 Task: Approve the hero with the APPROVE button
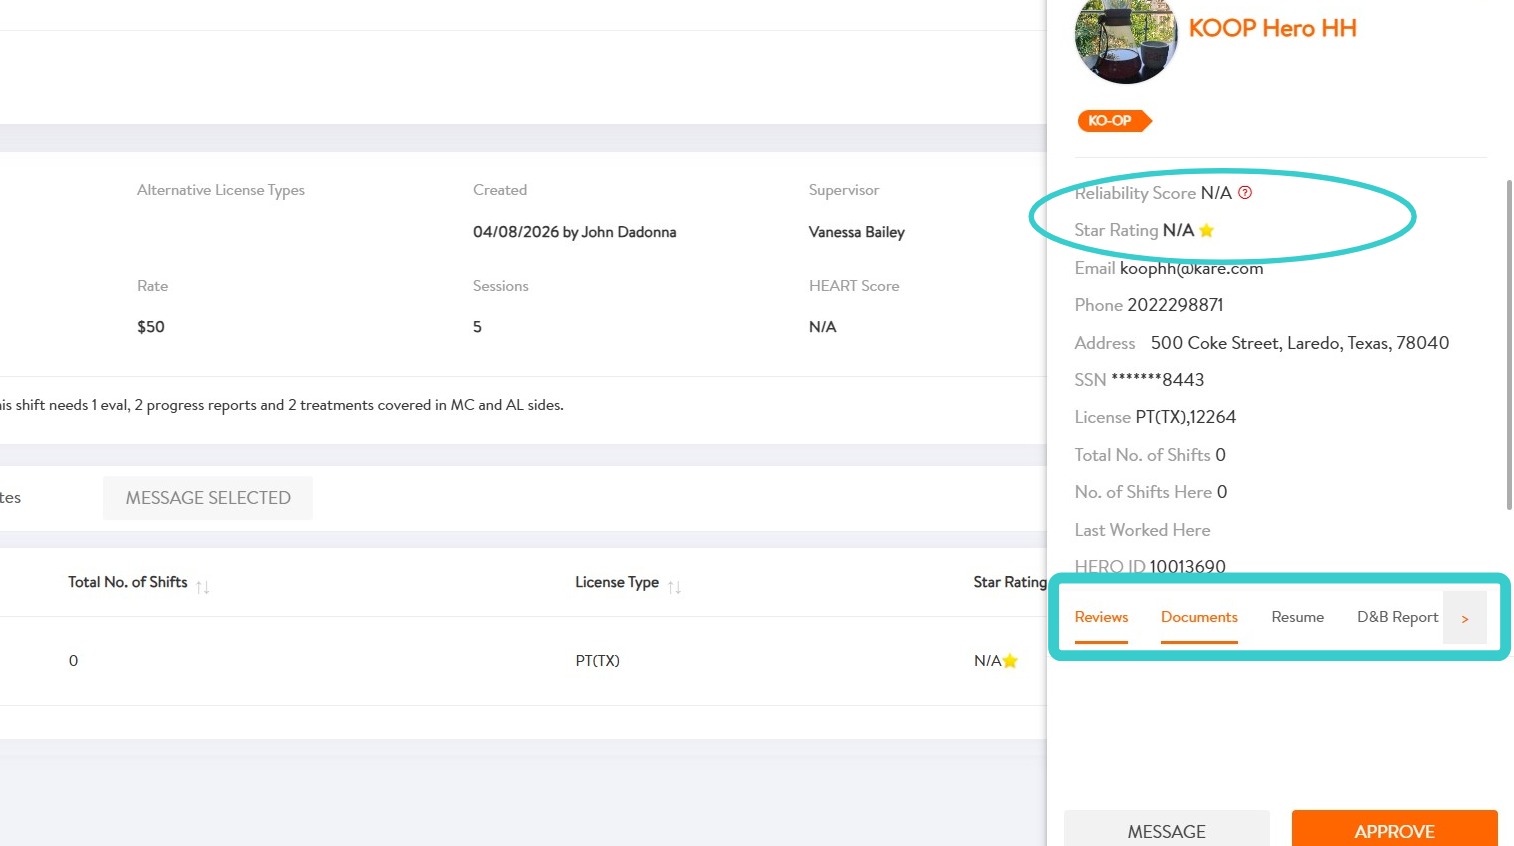(1394, 831)
